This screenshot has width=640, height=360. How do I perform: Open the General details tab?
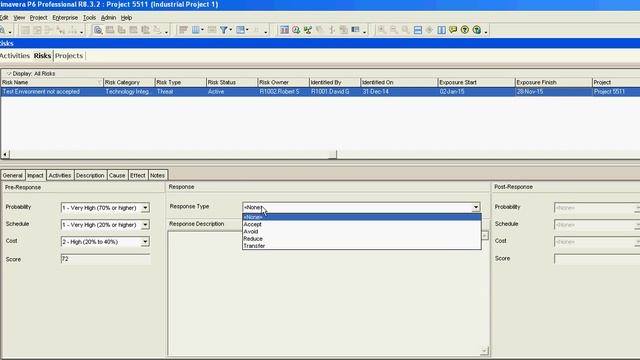click(13, 175)
